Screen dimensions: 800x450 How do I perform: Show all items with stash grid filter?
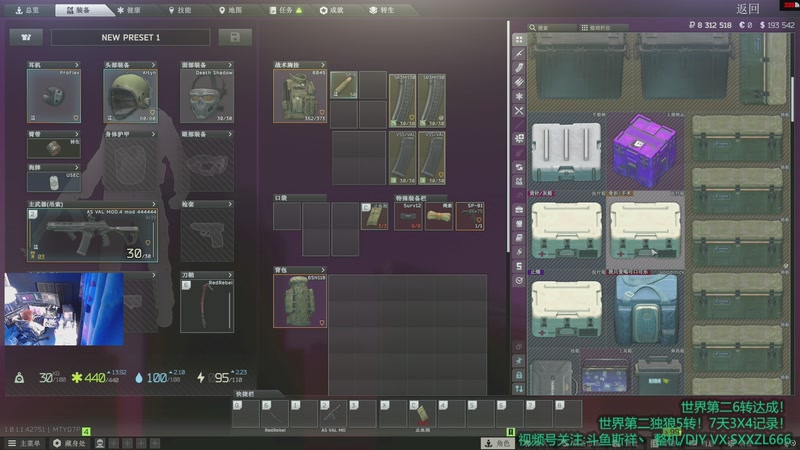[x=519, y=40]
